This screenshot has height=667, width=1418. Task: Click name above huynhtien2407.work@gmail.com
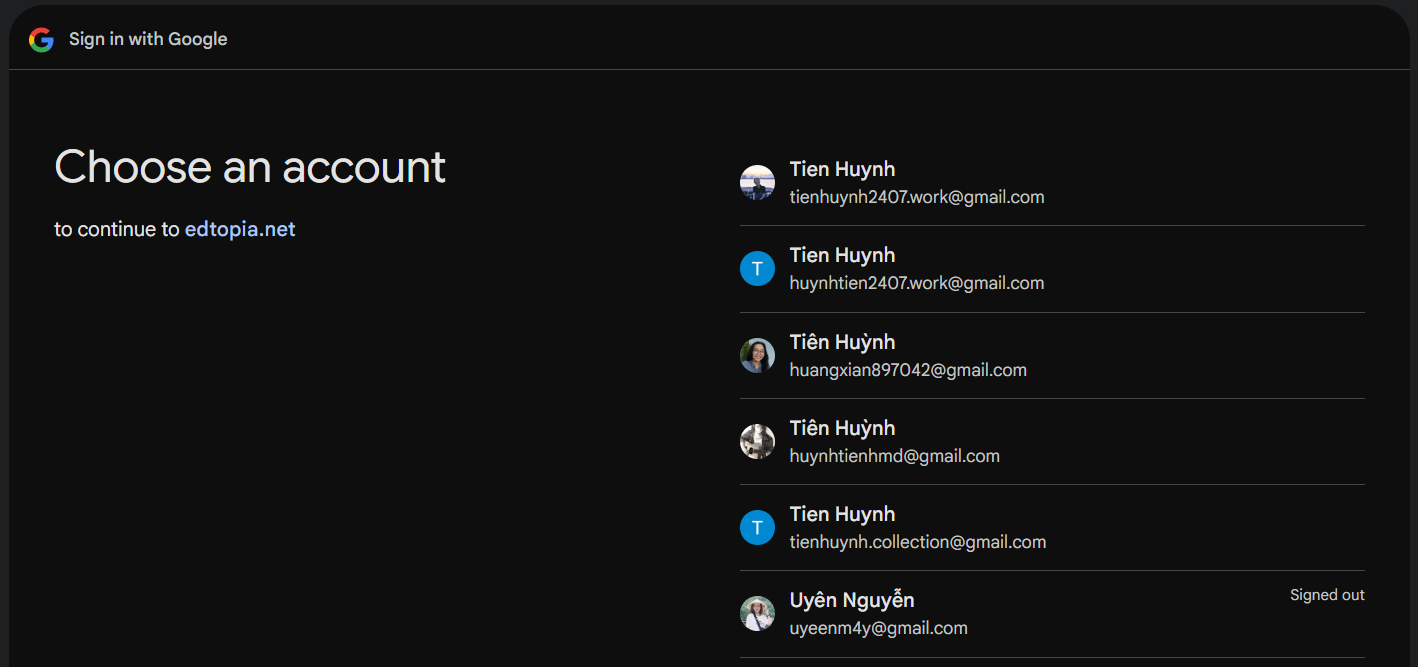tap(842, 255)
